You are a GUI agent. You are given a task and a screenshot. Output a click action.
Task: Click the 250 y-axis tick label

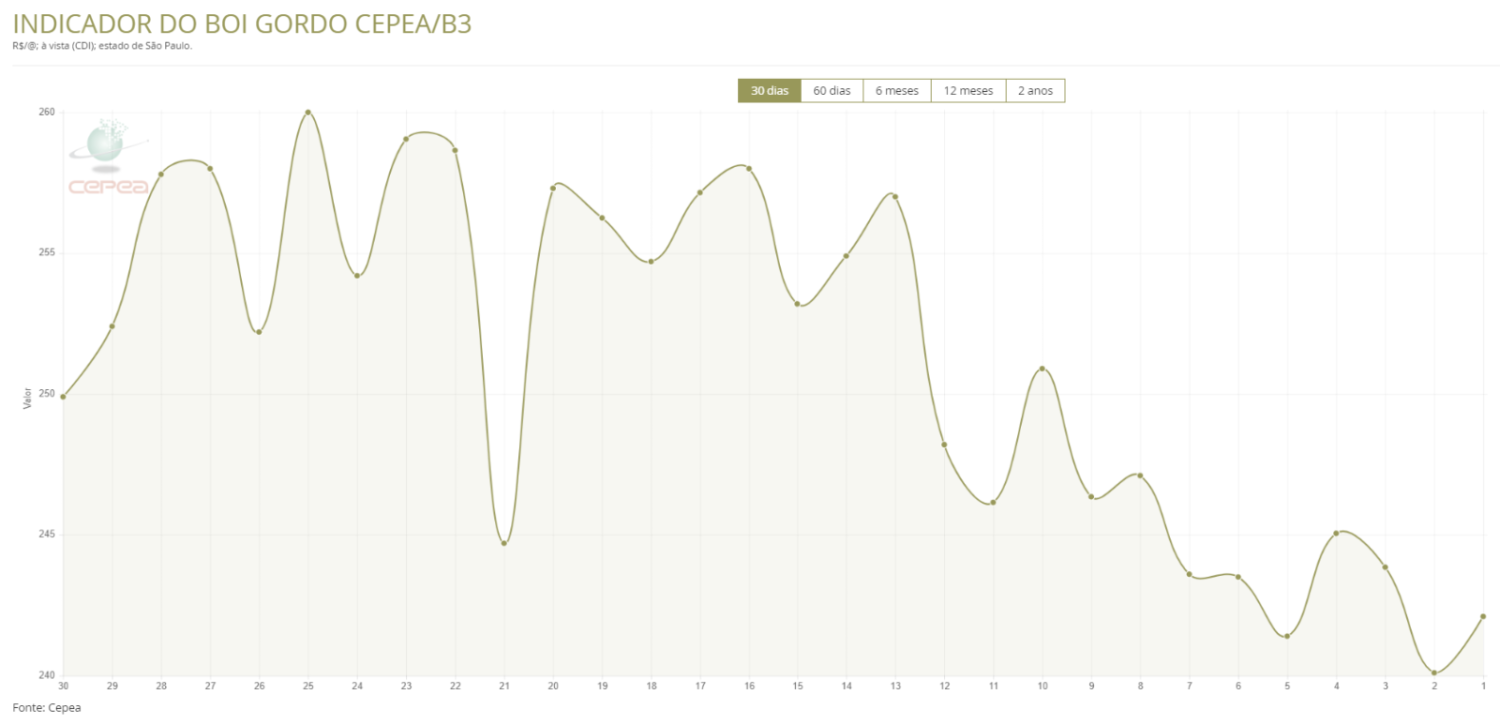point(47,394)
